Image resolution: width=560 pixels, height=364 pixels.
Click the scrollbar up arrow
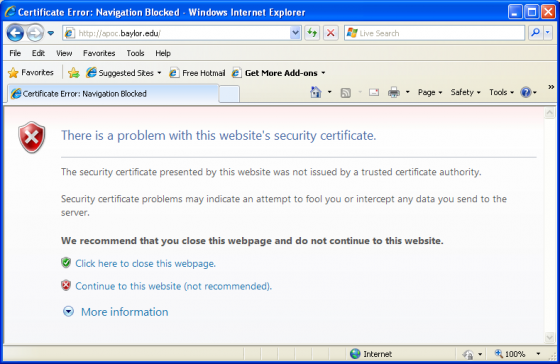tap(549, 113)
